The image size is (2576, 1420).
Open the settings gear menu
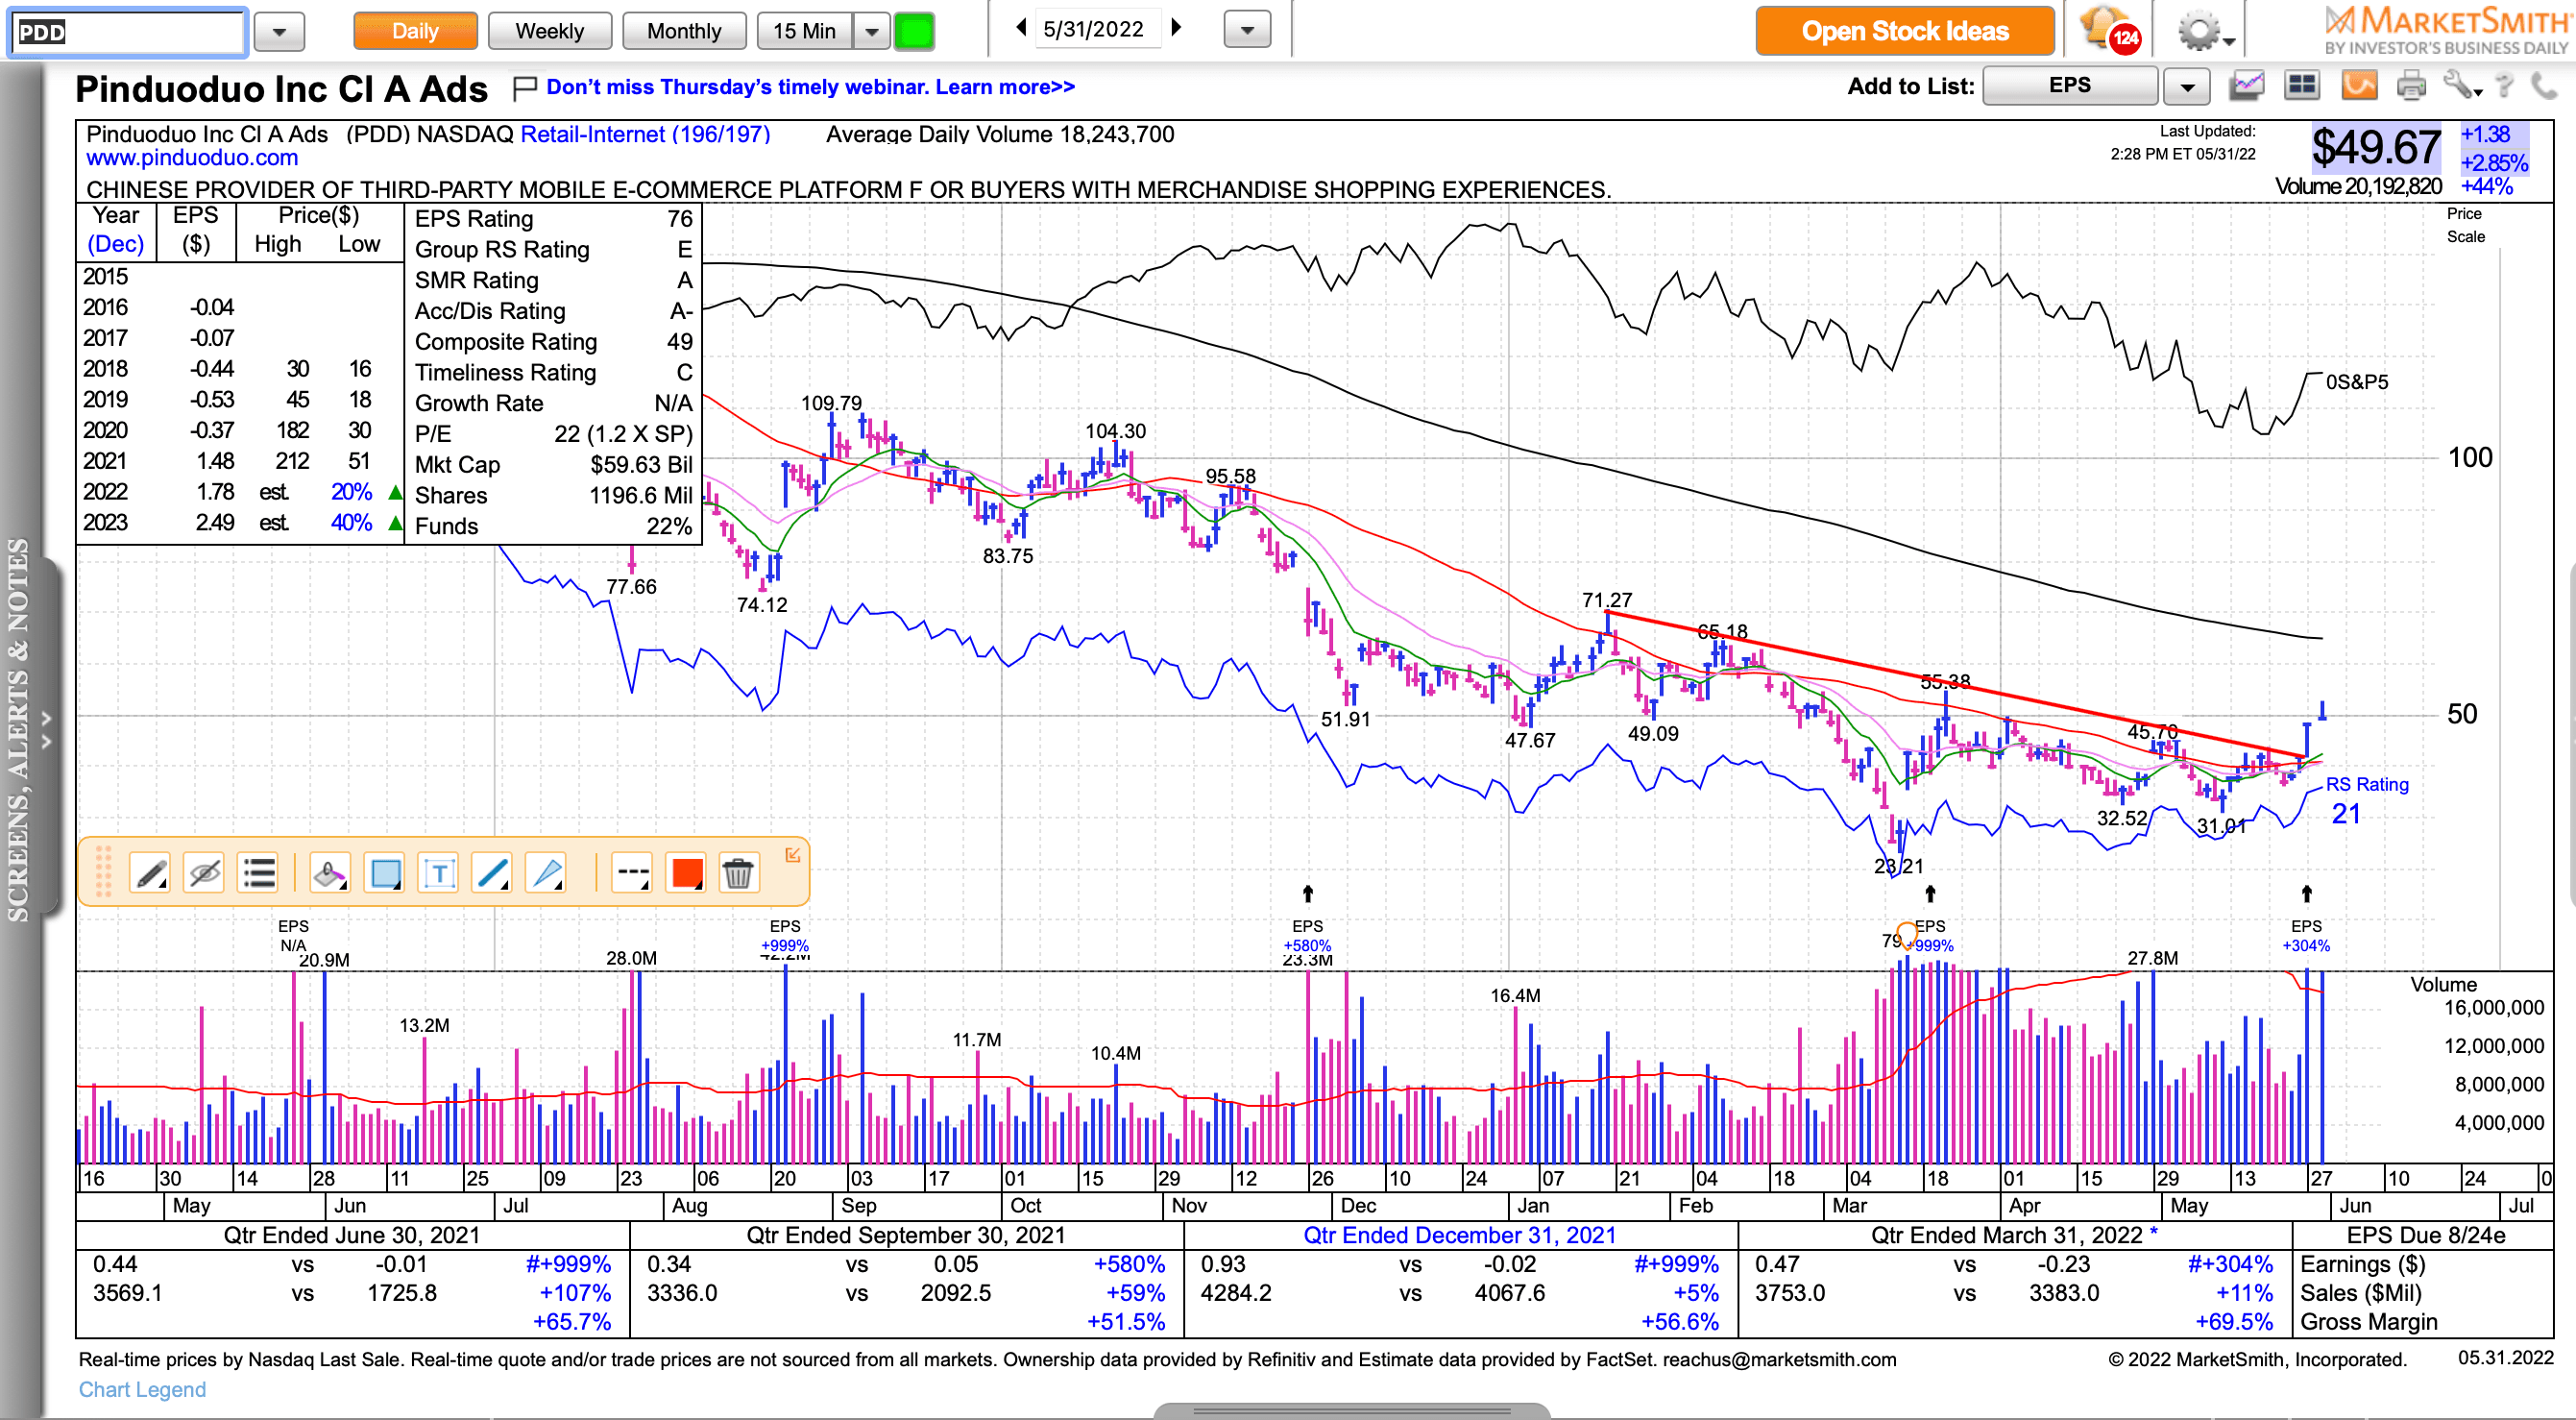click(2204, 31)
